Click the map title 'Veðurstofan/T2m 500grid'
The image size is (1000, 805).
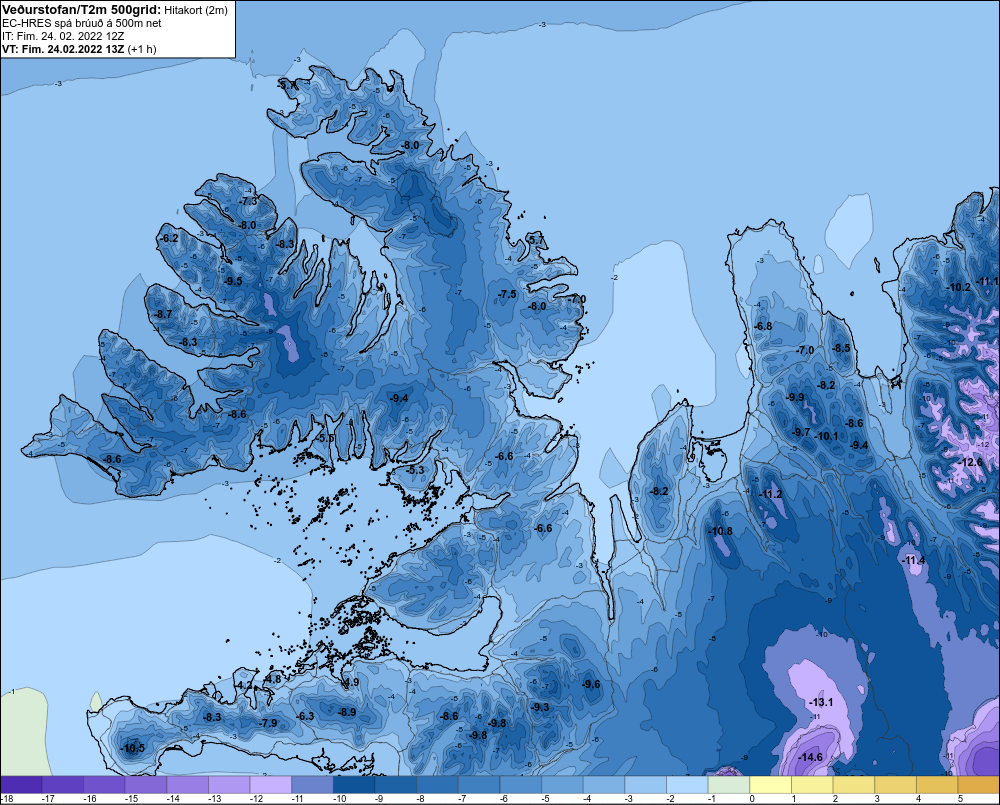[81, 9]
